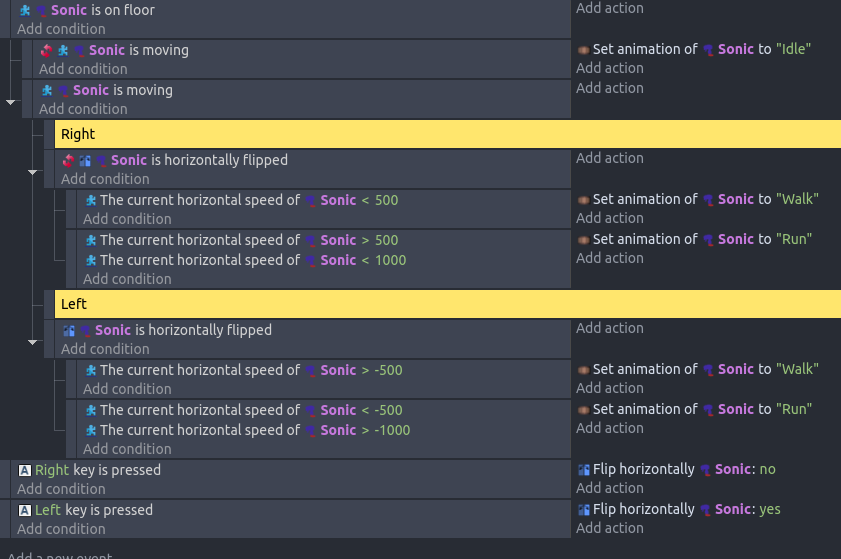Add condition under inverted 'Sonic is moving'
The height and width of the screenshot is (559, 841).
click(x=83, y=69)
